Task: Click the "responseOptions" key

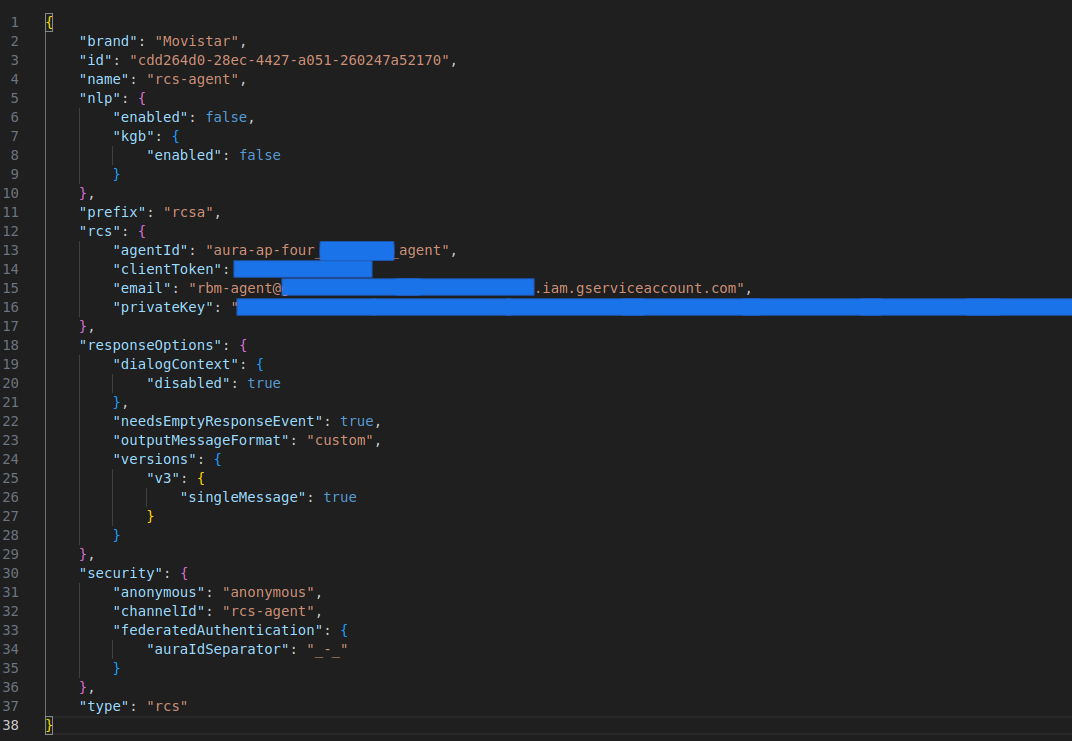Action: [150, 346]
